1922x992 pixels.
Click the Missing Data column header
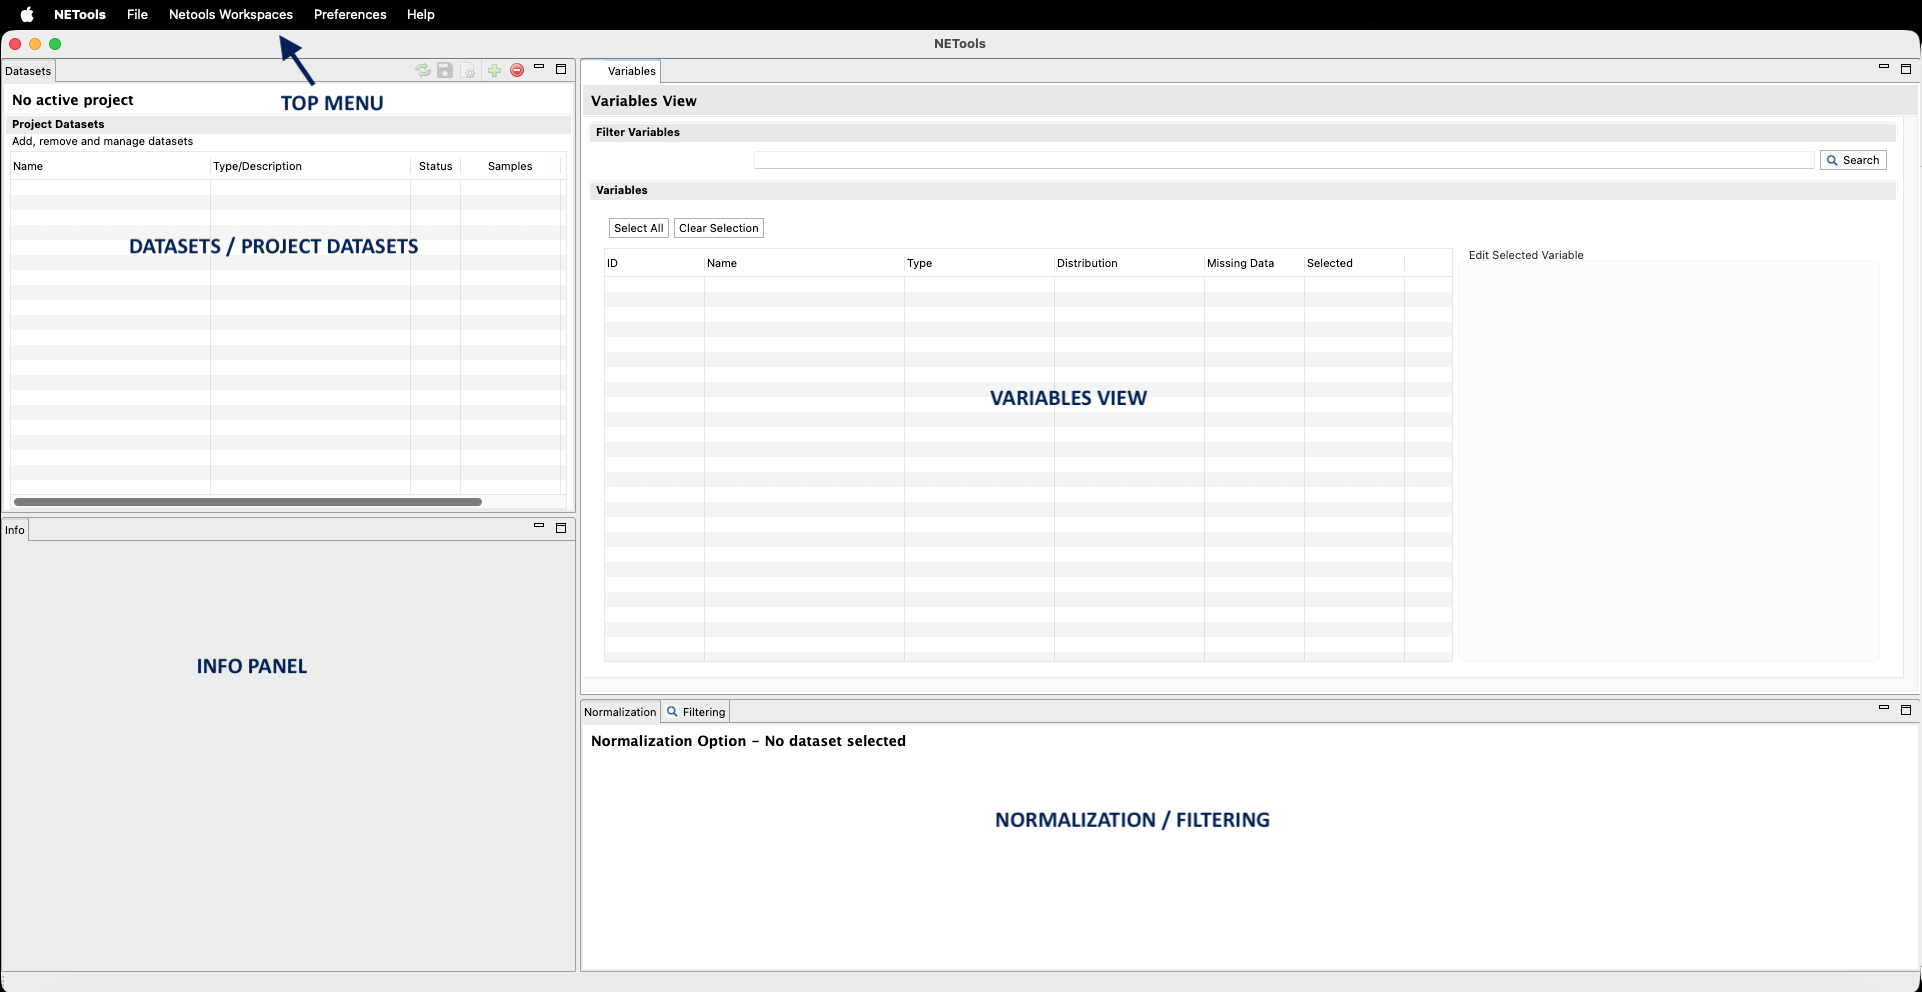tap(1254, 263)
